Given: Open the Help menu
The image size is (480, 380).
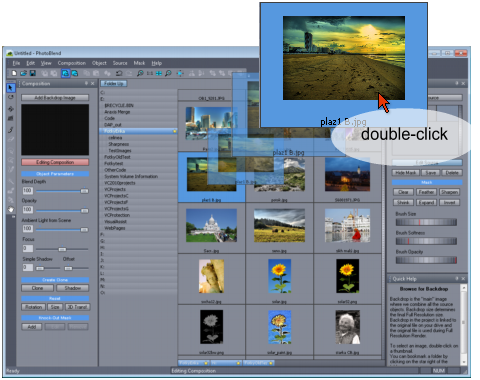Looking at the screenshot, I should [x=157, y=63].
